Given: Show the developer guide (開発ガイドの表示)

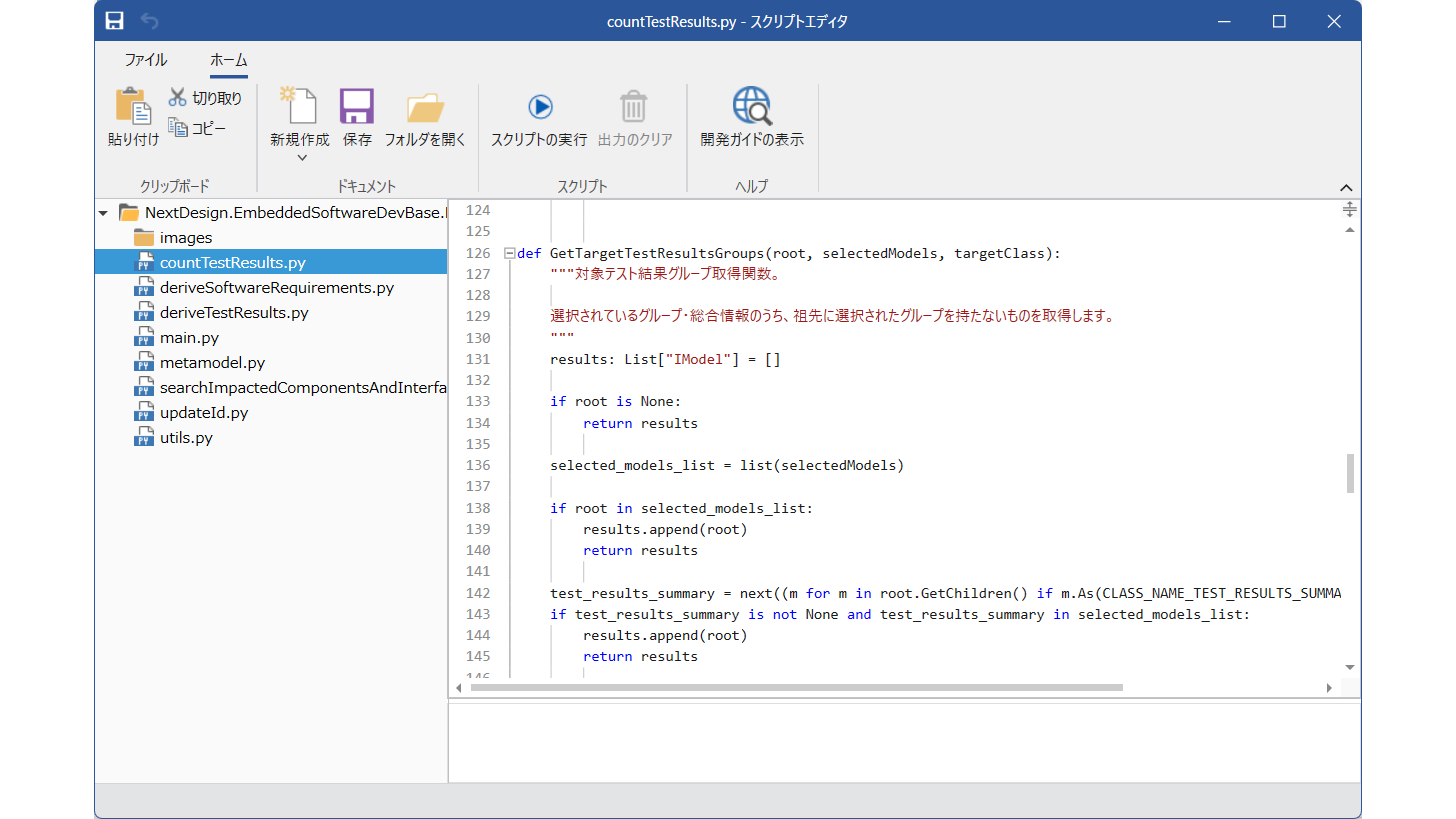Looking at the screenshot, I should tap(751, 106).
